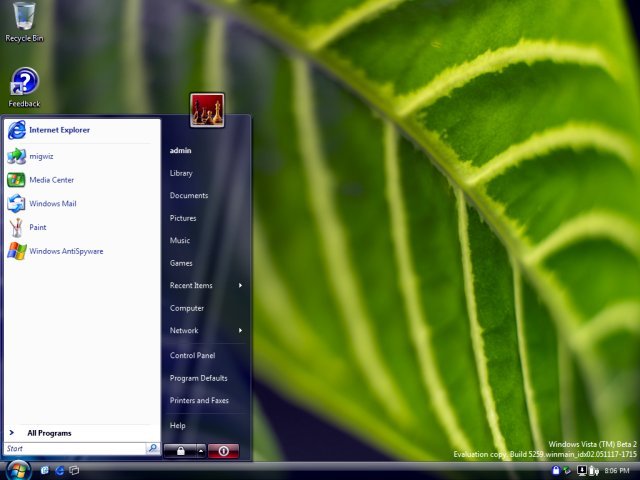The image size is (640, 480).
Task: Open Internet Explorer from Start menu
Action: (58, 130)
